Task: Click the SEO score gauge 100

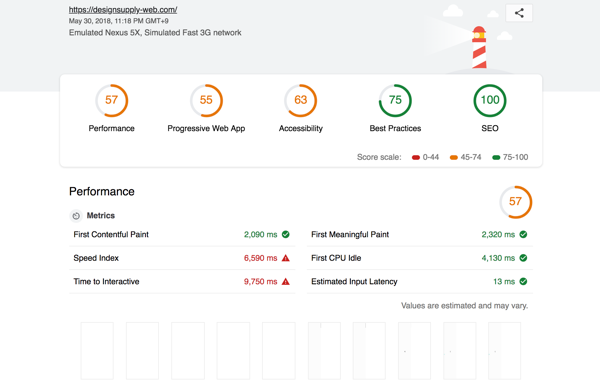Action: point(490,100)
